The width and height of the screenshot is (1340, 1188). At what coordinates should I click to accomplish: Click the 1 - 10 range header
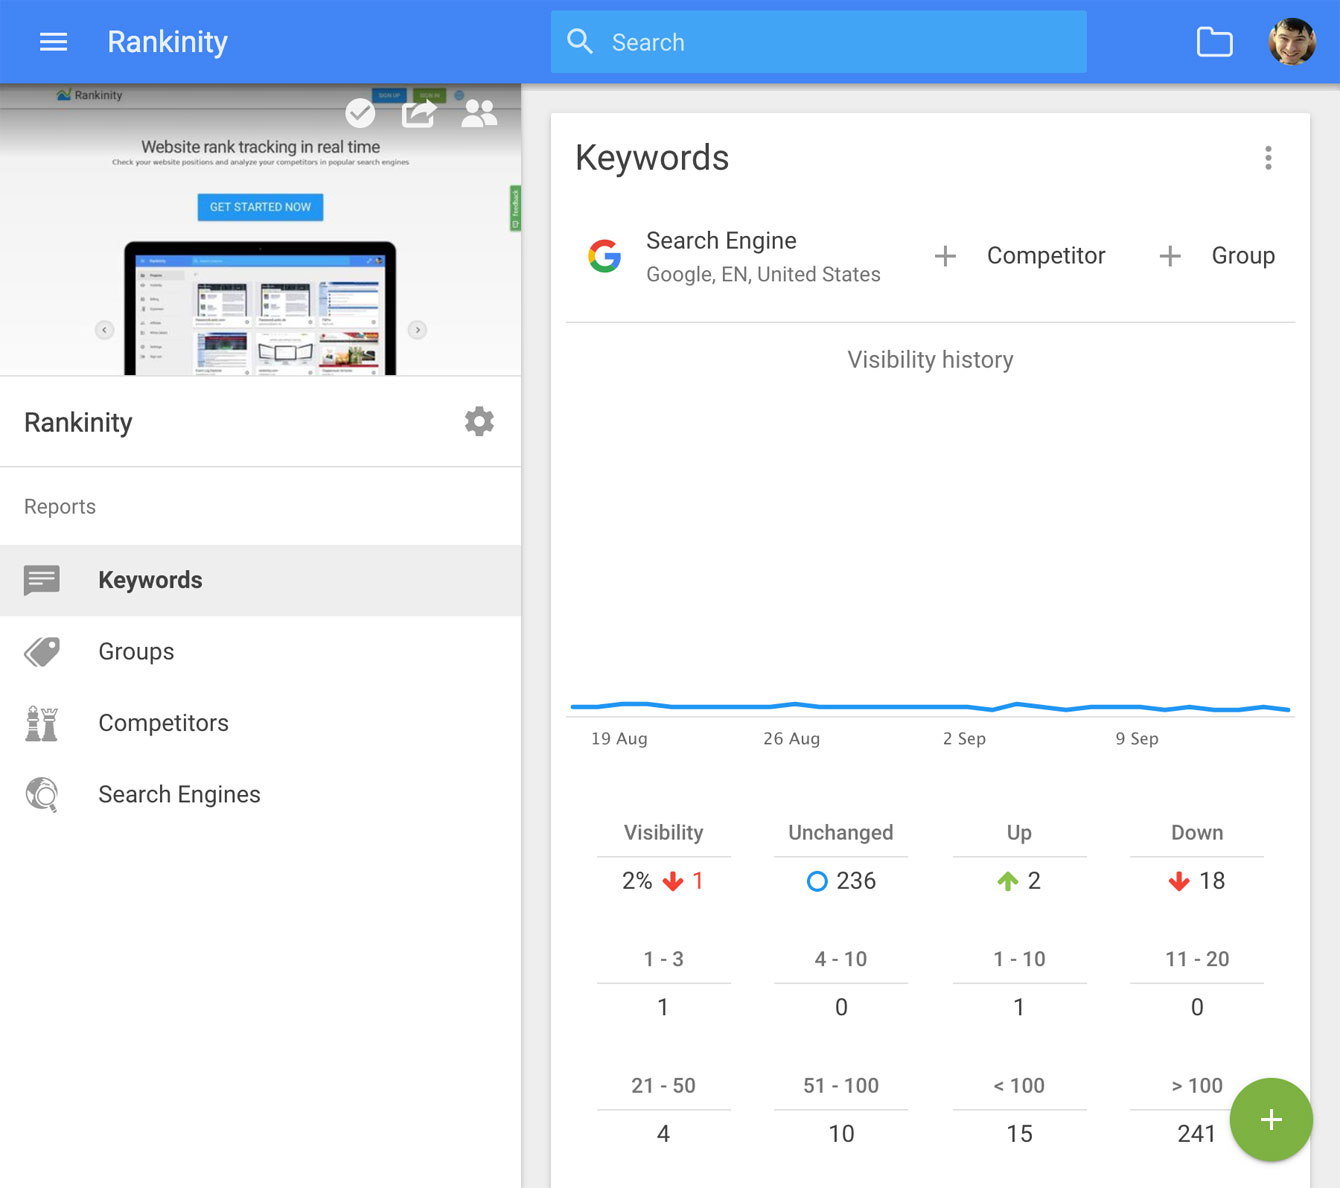[x=1019, y=959]
